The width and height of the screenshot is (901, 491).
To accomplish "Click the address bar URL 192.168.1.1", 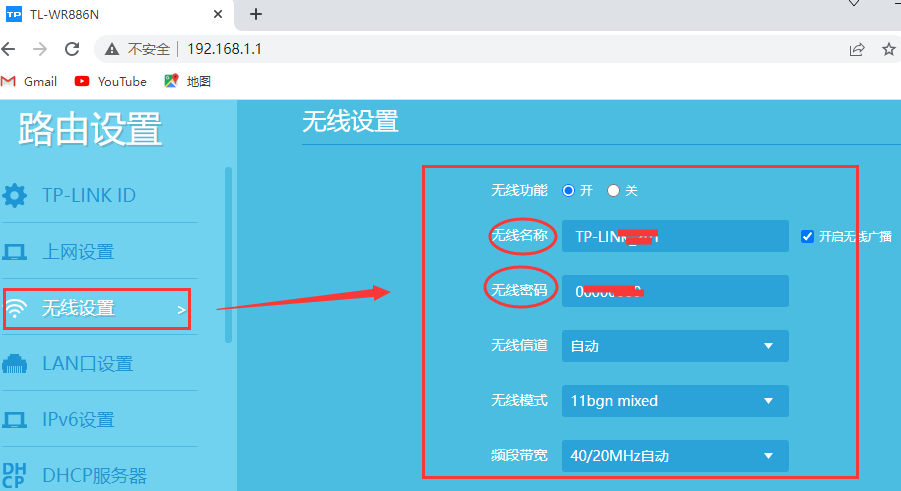I will pyautogui.click(x=225, y=49).
